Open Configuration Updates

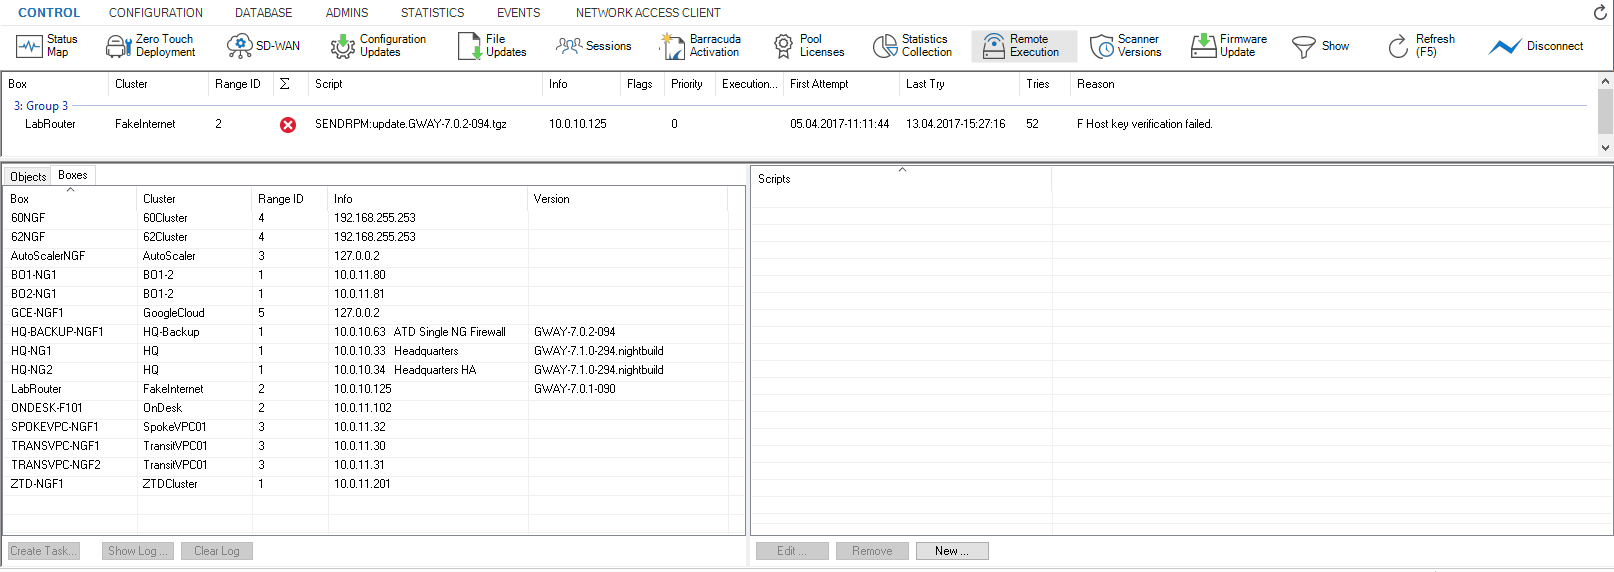[378, 46]
